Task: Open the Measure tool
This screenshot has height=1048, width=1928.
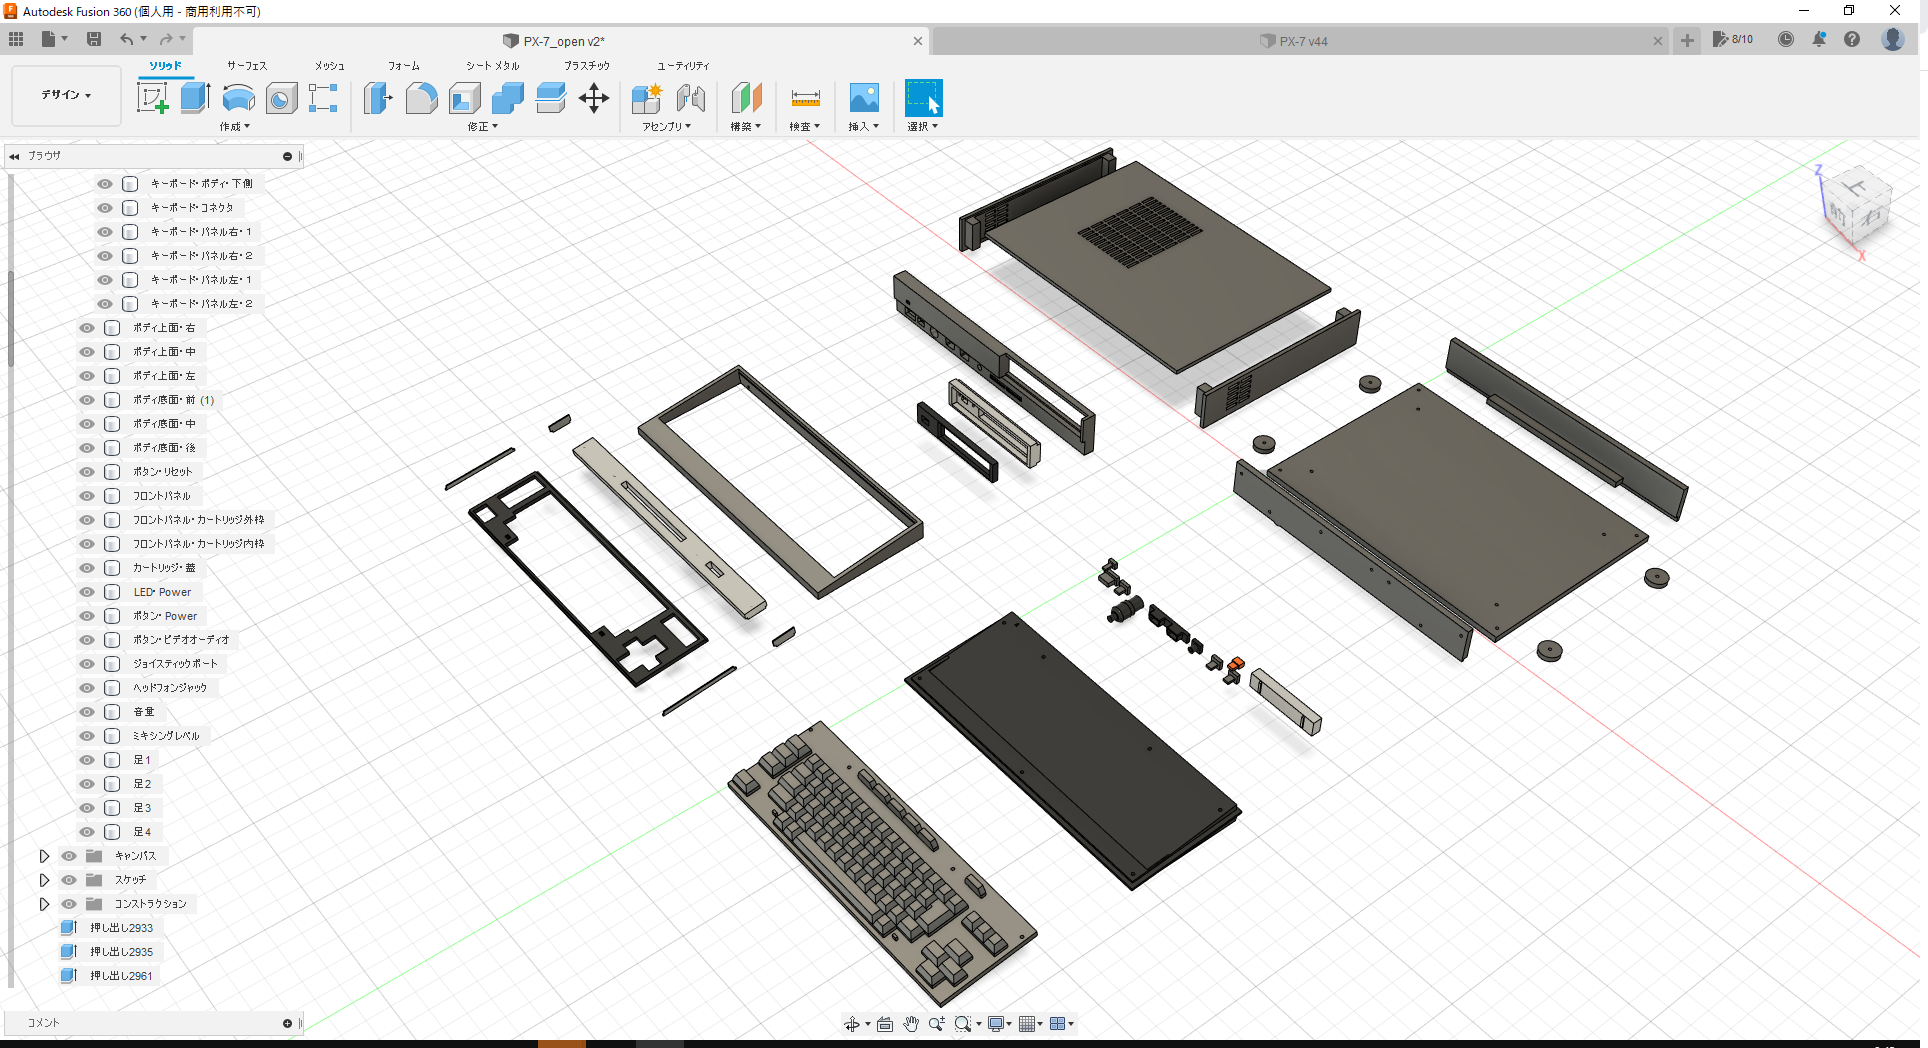Action: point(805,97)
